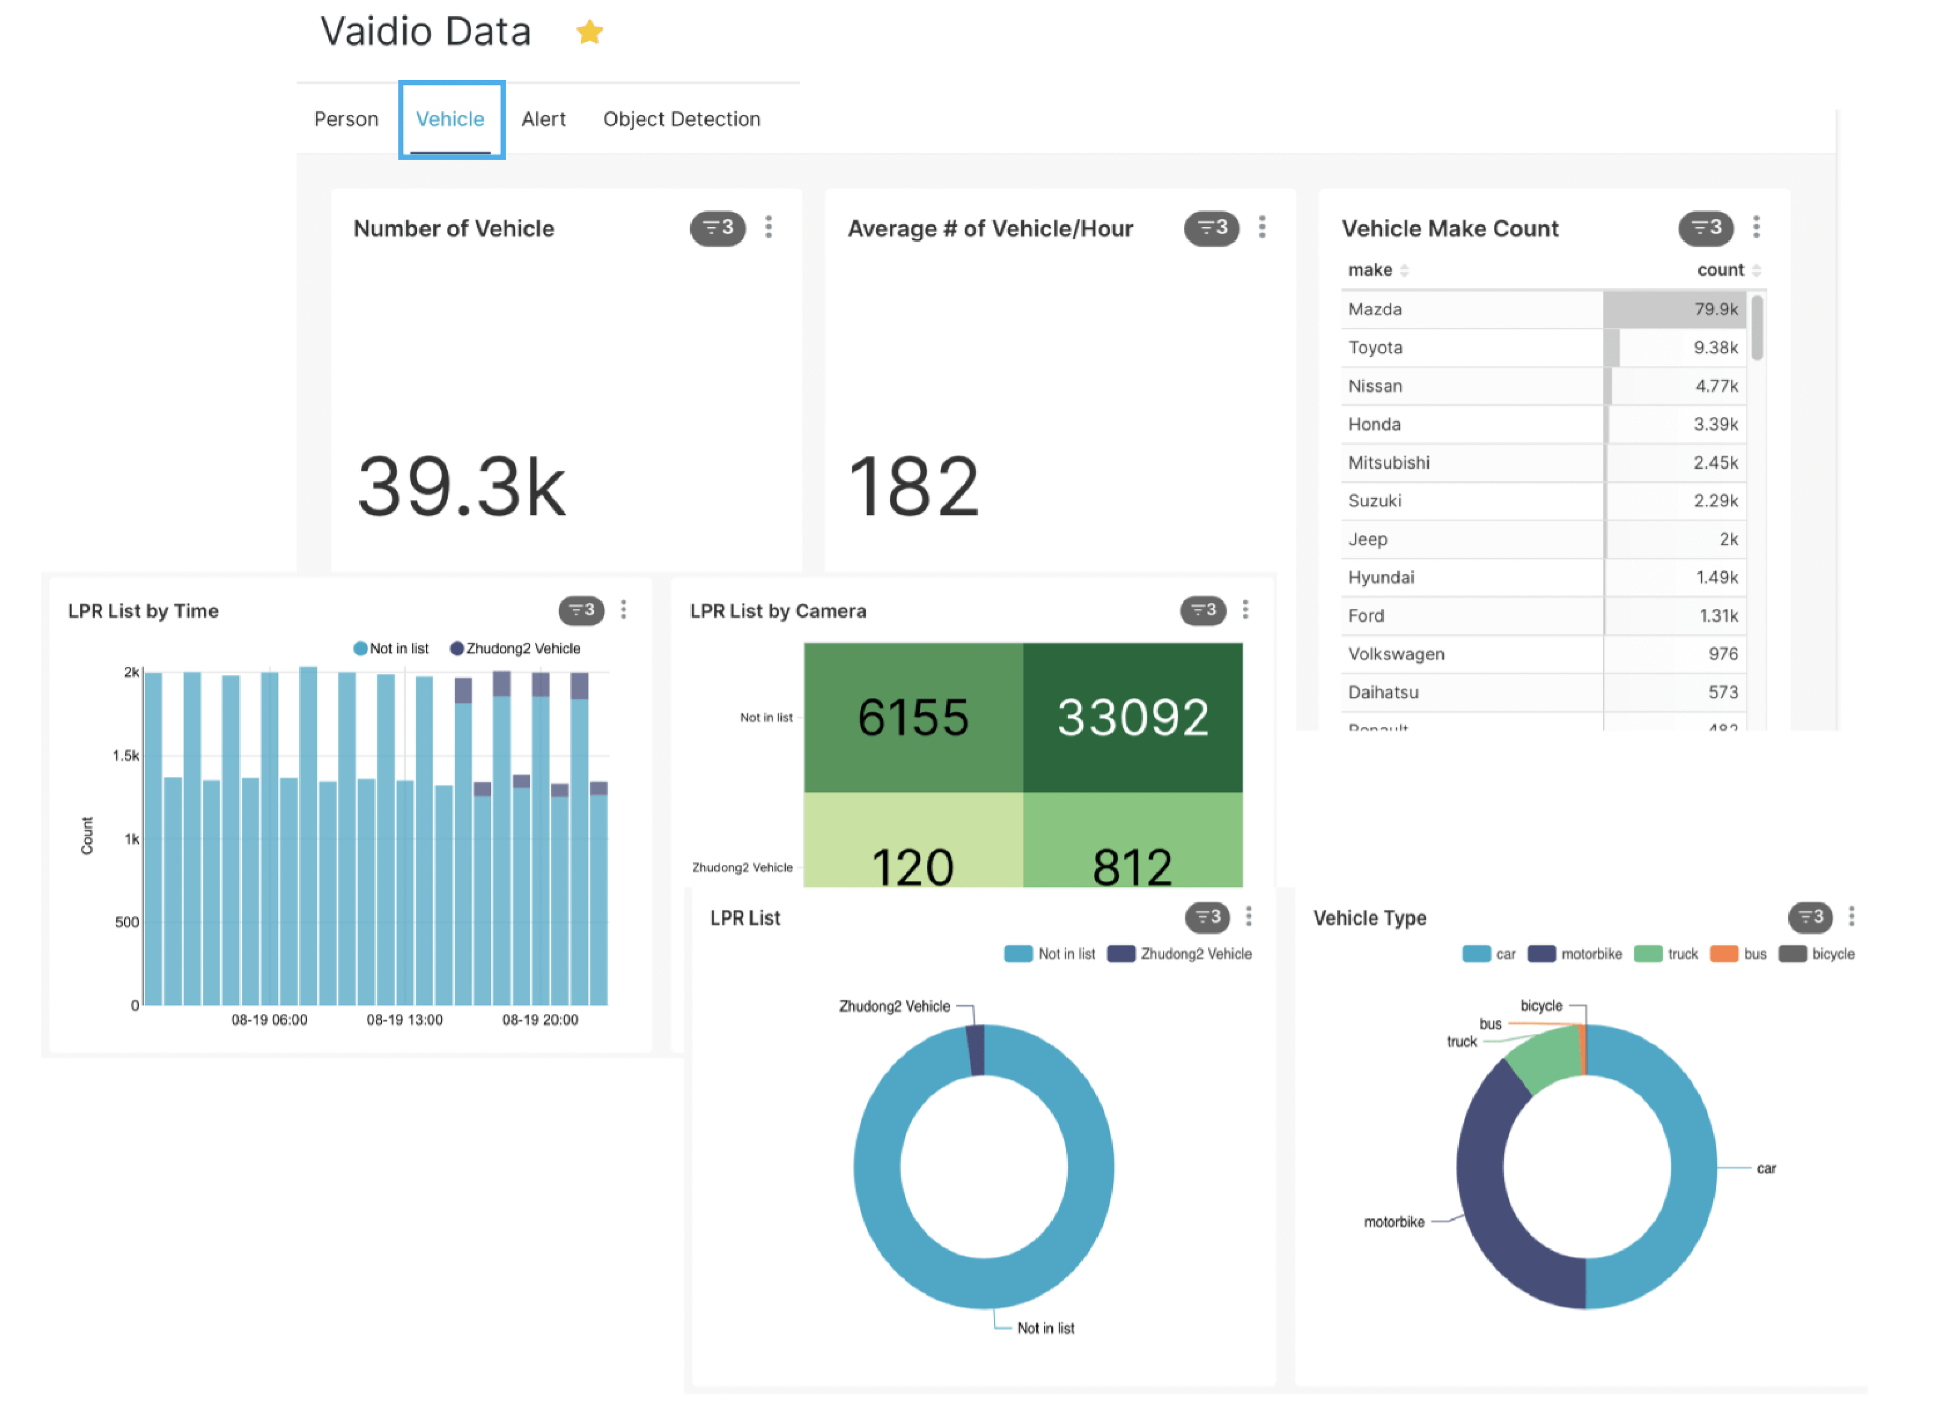Open the kebab menu on Vehicle Make Count
Image resolution: width=1958 pixels, height=1416 pixels.
point(1755,228)
